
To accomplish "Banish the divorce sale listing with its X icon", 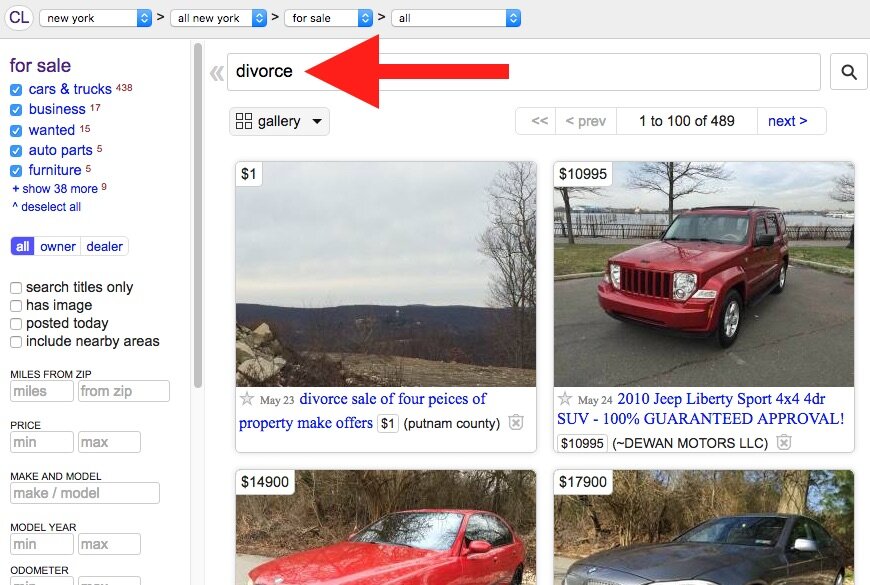I will 516,423.
